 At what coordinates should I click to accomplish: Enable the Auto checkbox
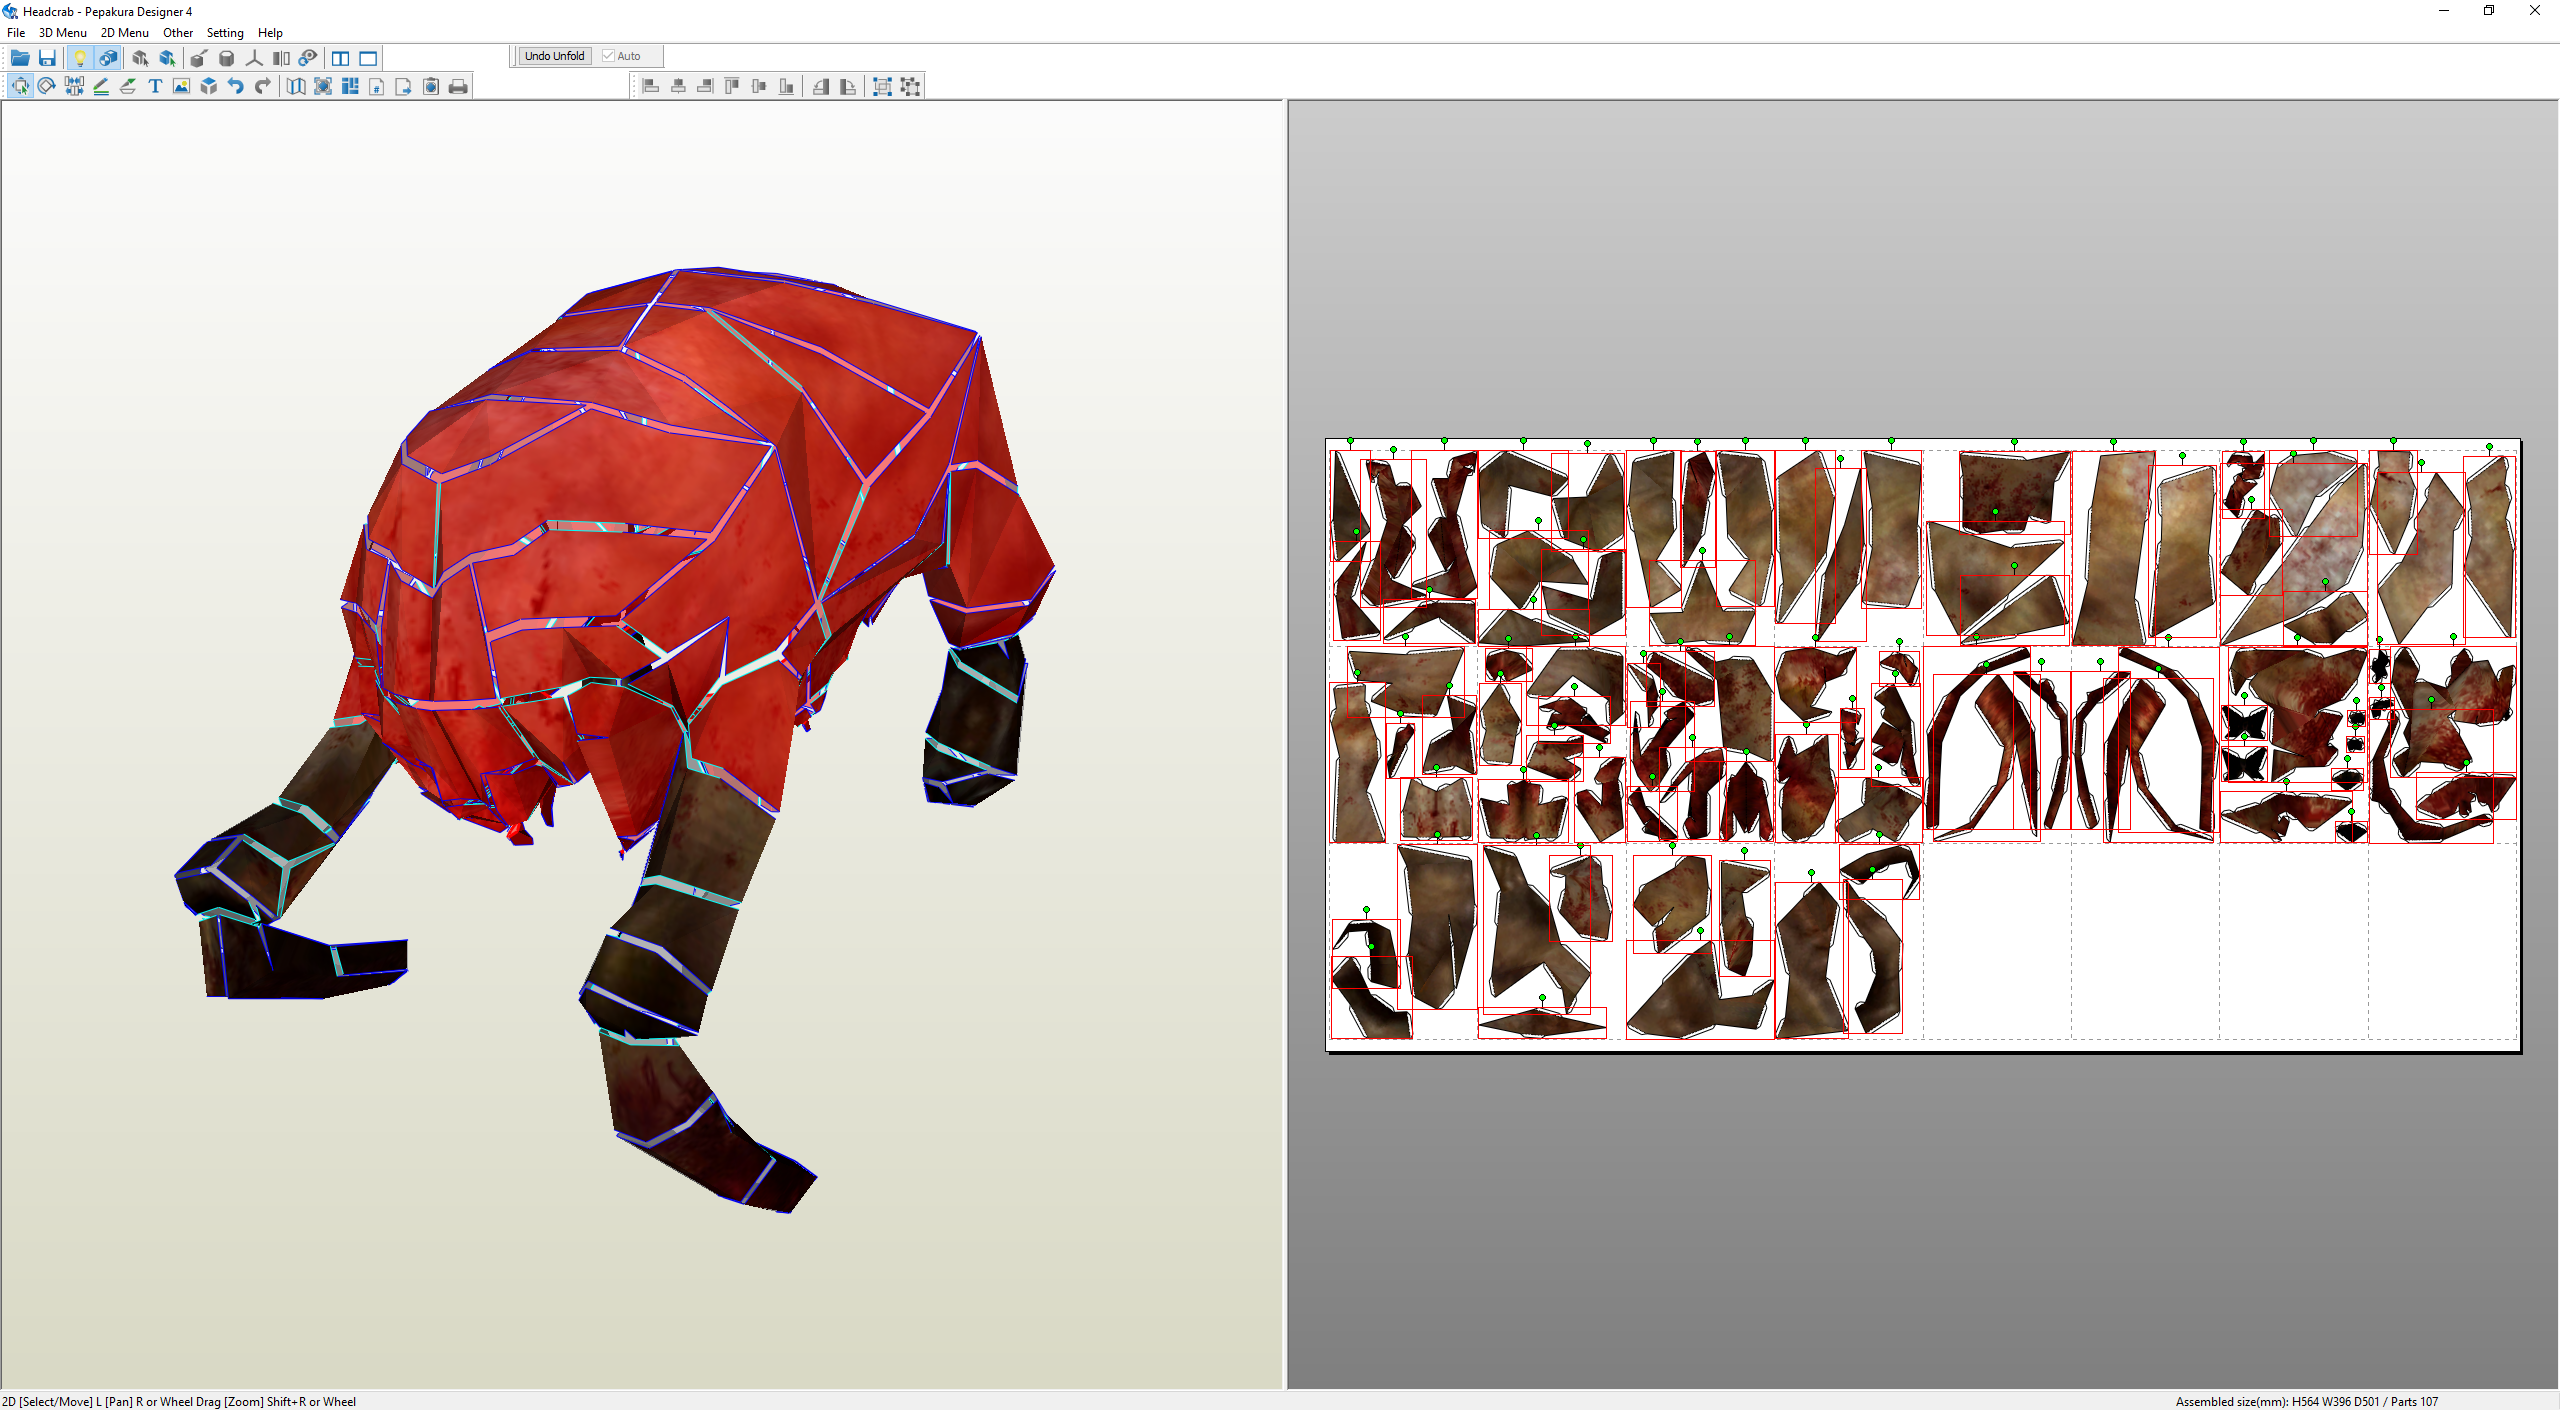tap(608, 56)
